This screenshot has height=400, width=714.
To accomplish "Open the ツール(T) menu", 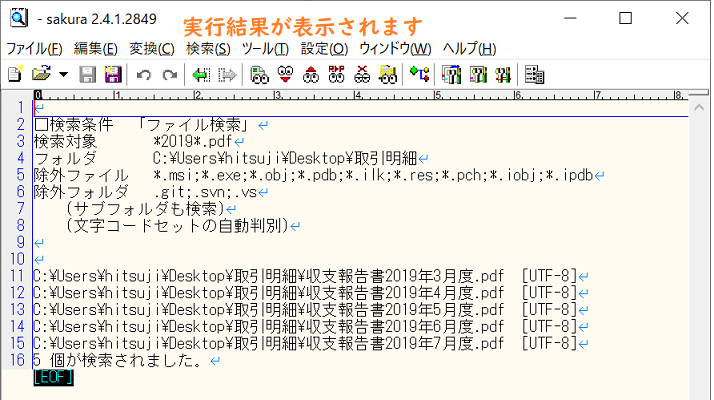I will [x=265, y=48].
